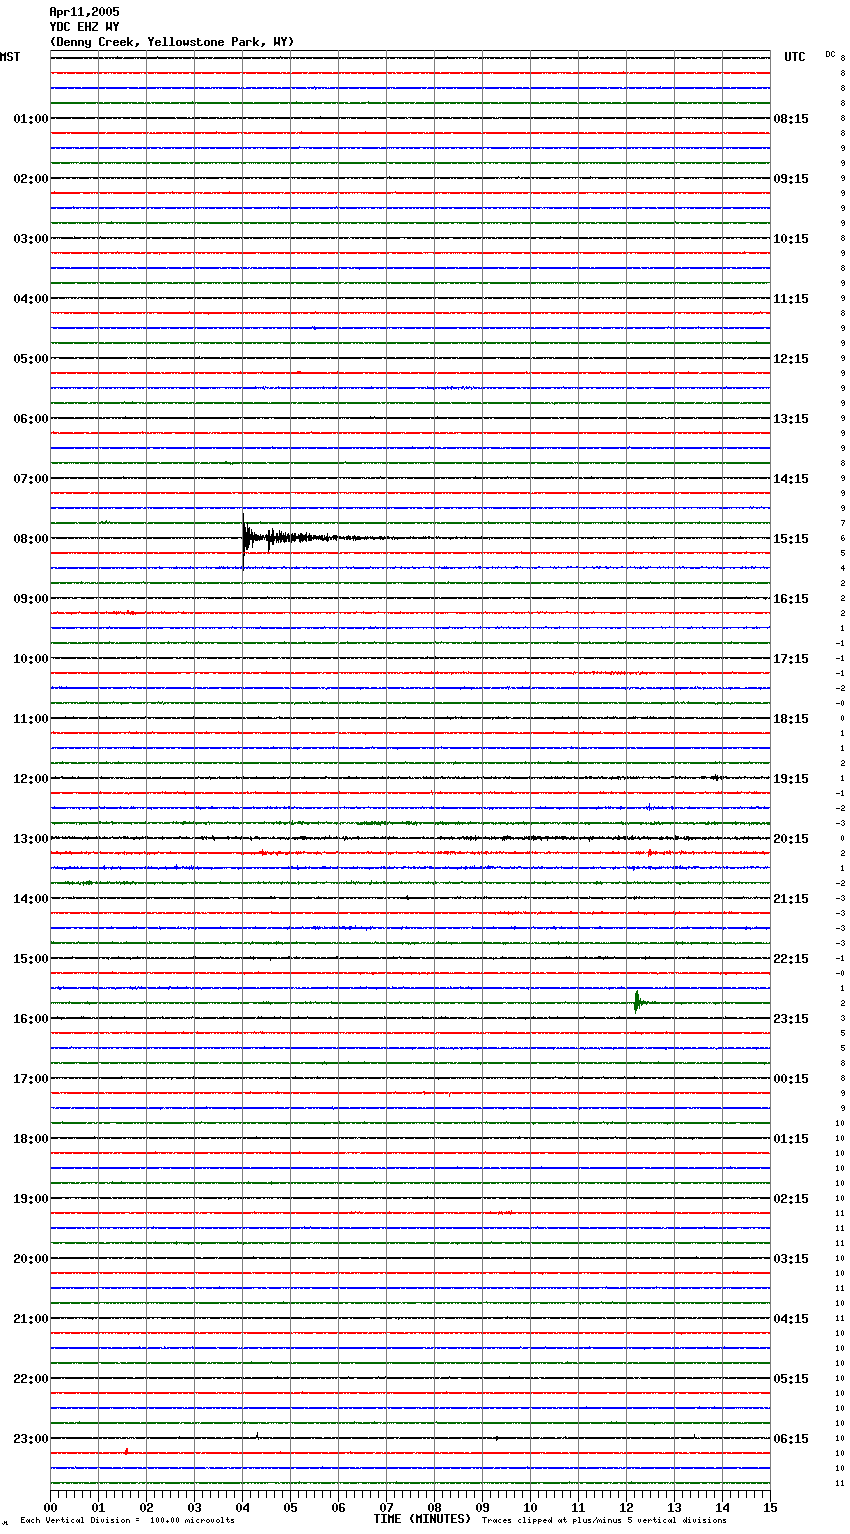
Task: Click the 10 minute tick on bottom axis
Action: 530,1507
